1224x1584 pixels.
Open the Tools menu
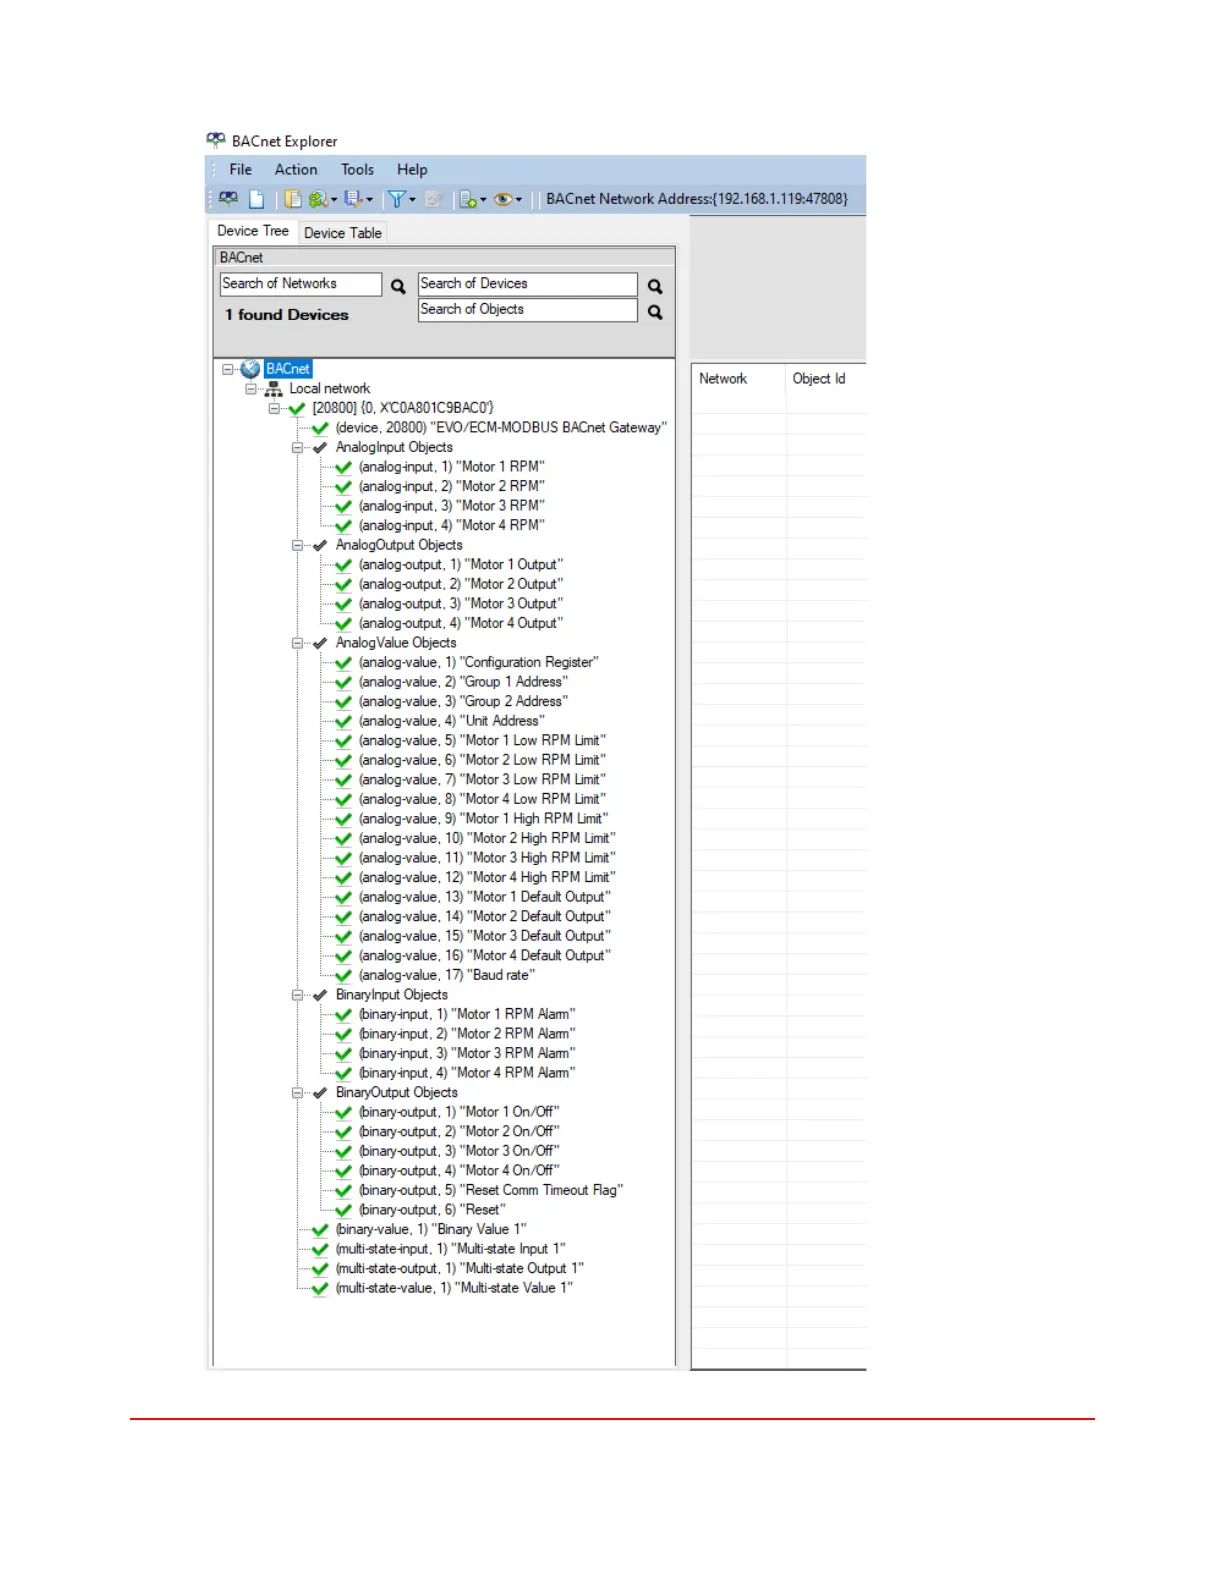357,170
